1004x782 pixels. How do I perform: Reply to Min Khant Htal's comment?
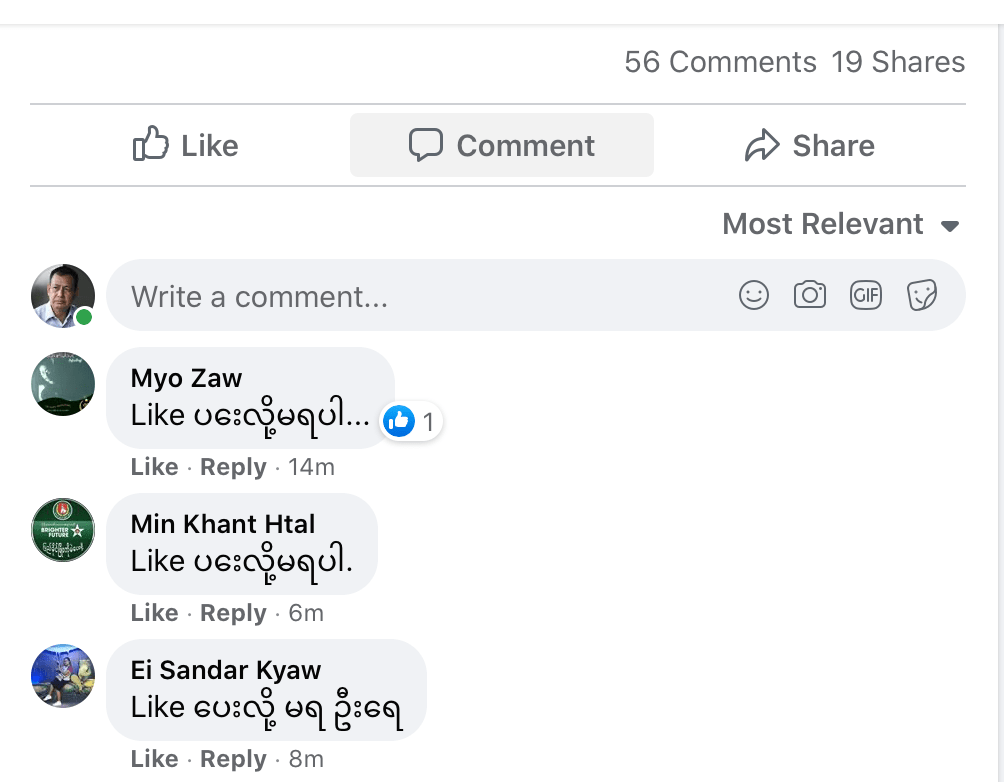click(233, 613)
